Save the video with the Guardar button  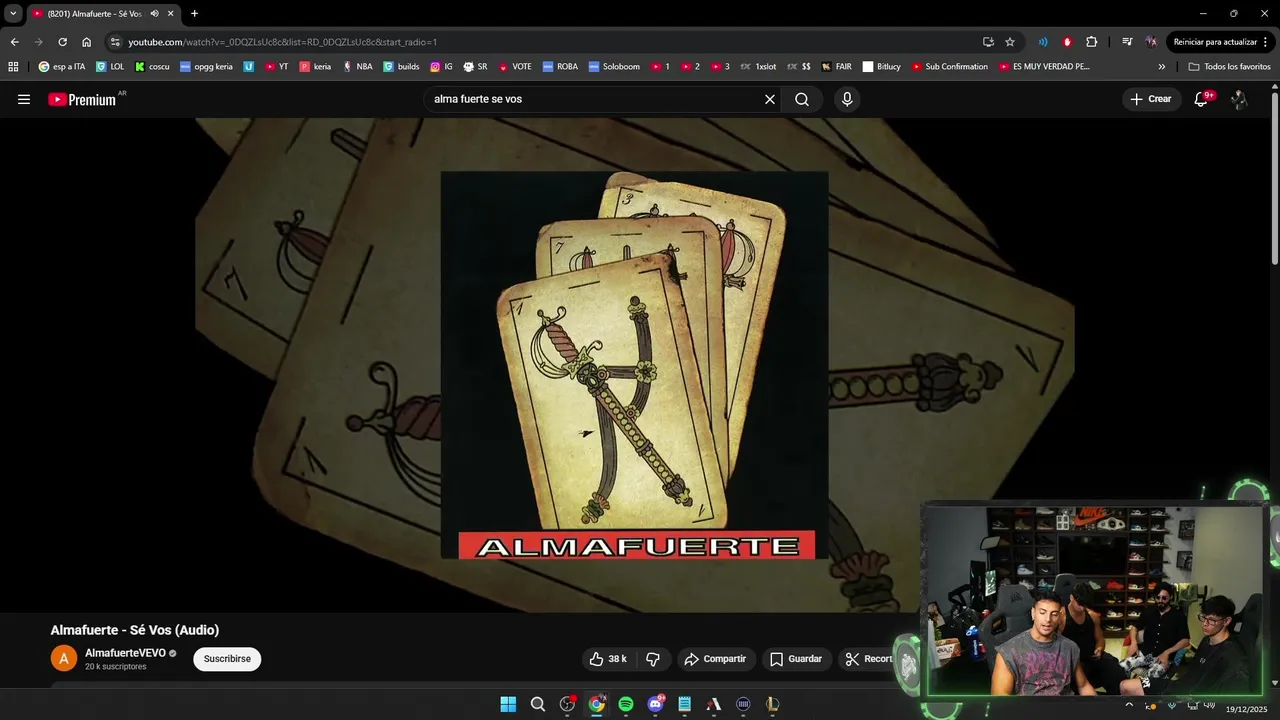coord(796,659)
